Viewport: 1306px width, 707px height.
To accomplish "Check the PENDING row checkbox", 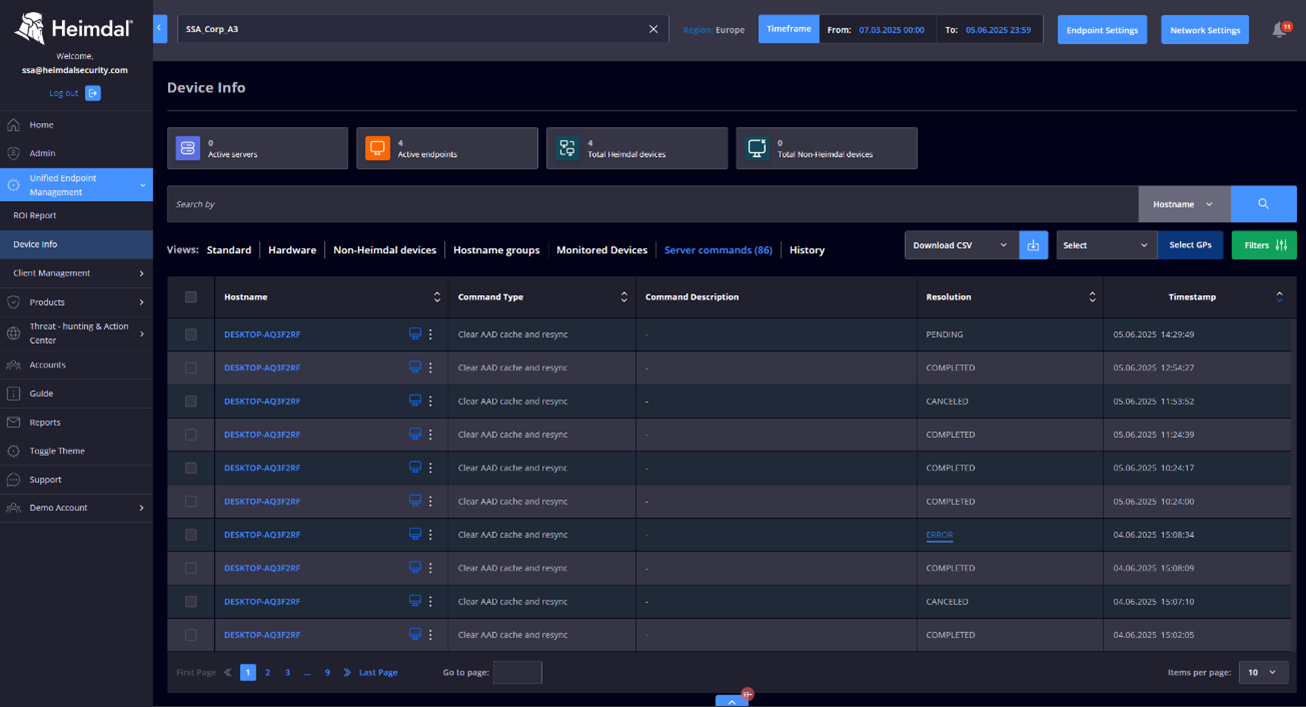I will [191, 334].
